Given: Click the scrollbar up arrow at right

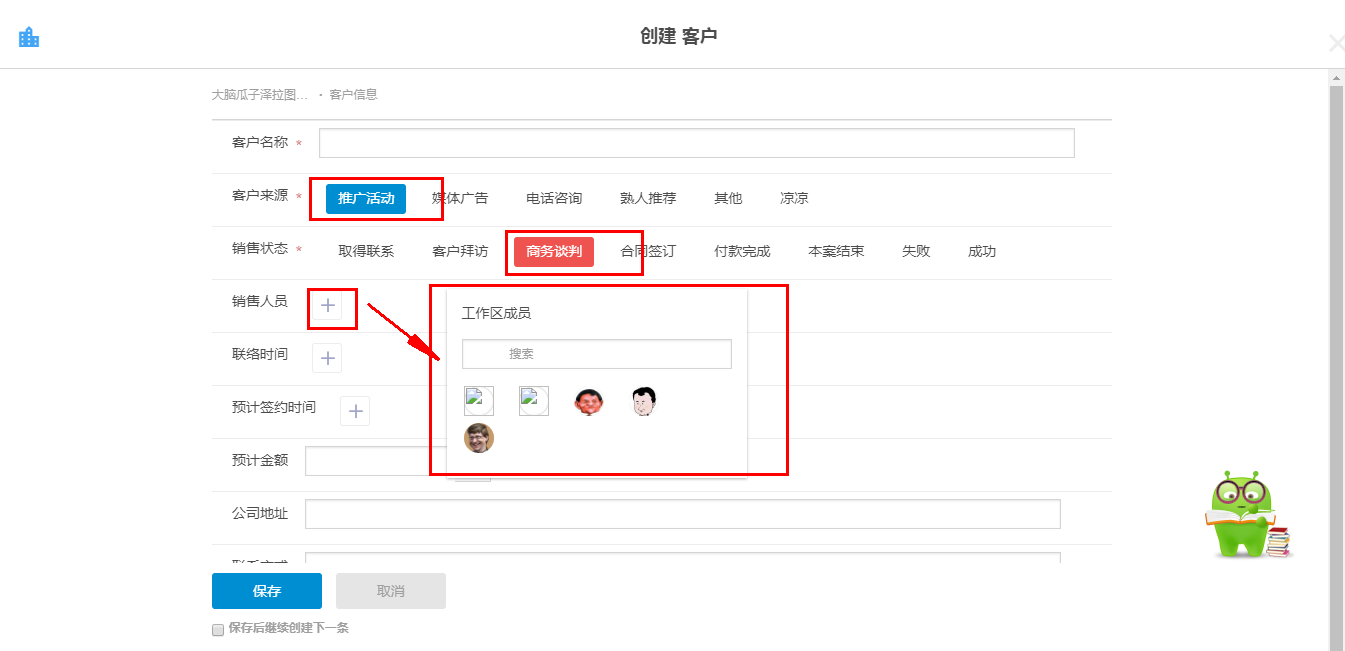Looking at the screenshot, I should (x=1336, y=77).
